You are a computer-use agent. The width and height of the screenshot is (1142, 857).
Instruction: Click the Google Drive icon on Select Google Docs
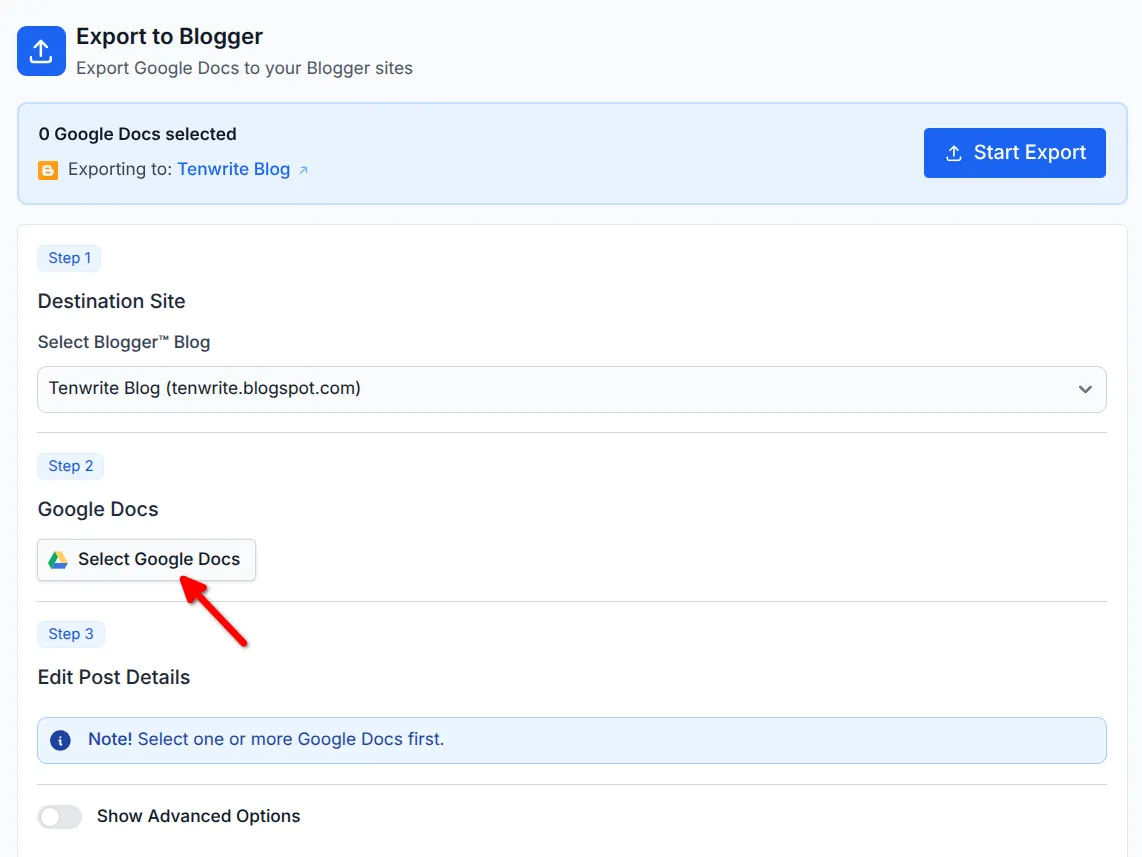tap(60, 559)
